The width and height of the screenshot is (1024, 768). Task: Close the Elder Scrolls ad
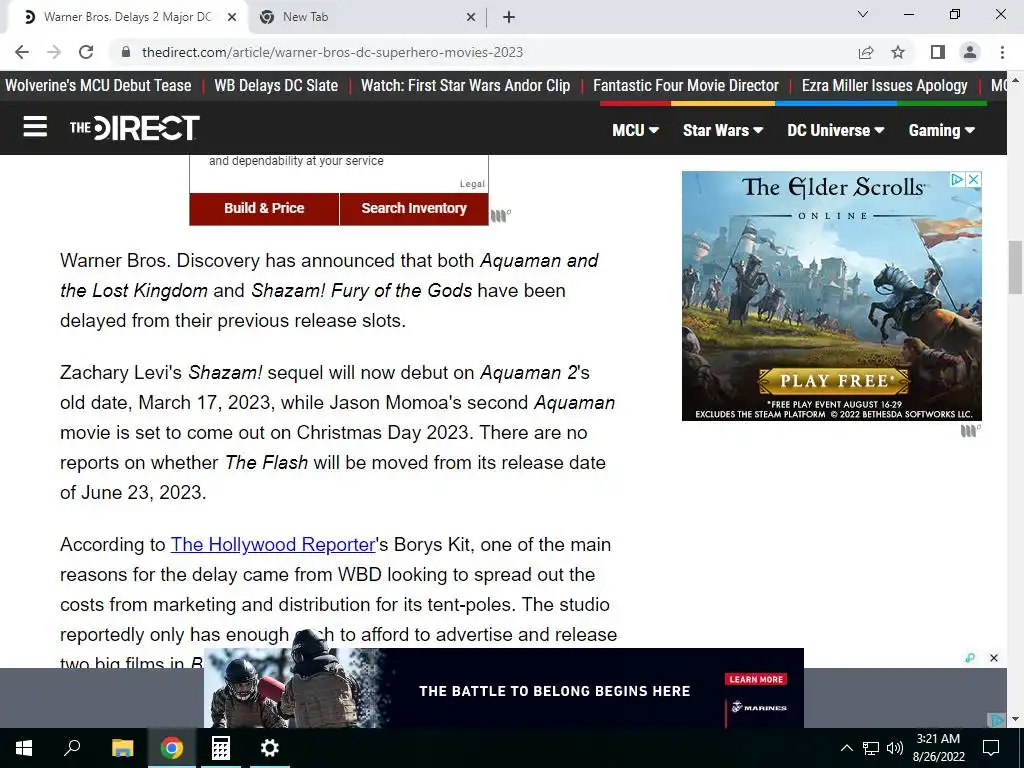974,179
